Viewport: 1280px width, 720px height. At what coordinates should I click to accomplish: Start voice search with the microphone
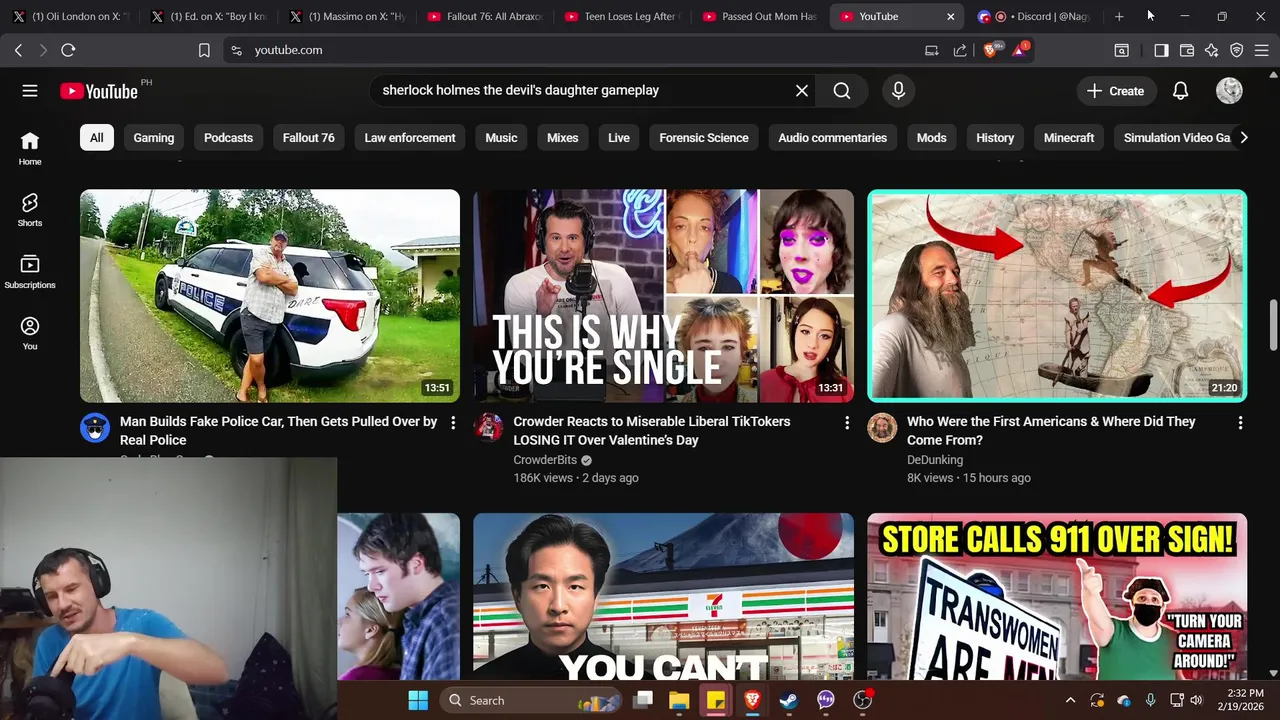(898, 91)
